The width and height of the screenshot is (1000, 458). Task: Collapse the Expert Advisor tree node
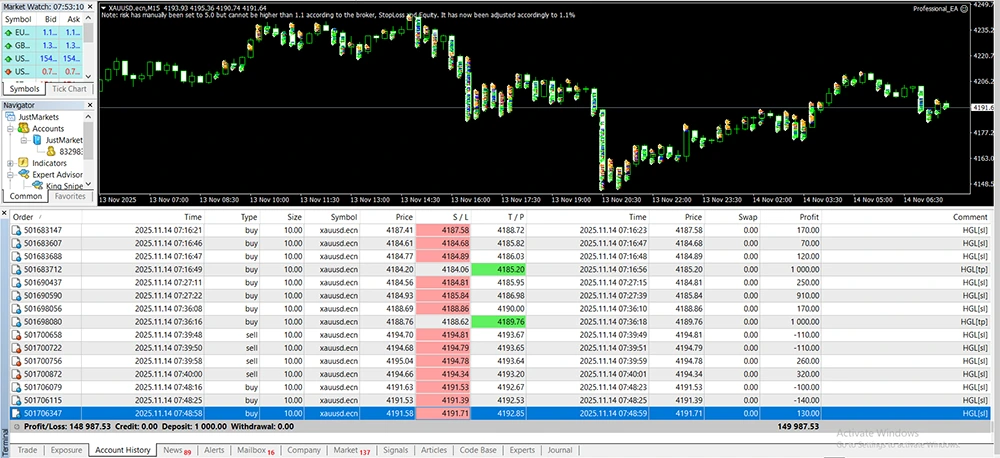pos(10,174)
